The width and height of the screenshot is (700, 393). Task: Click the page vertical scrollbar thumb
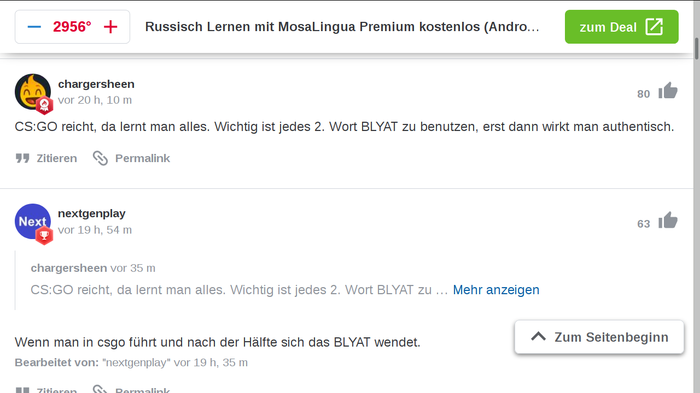tap(696, 48)
